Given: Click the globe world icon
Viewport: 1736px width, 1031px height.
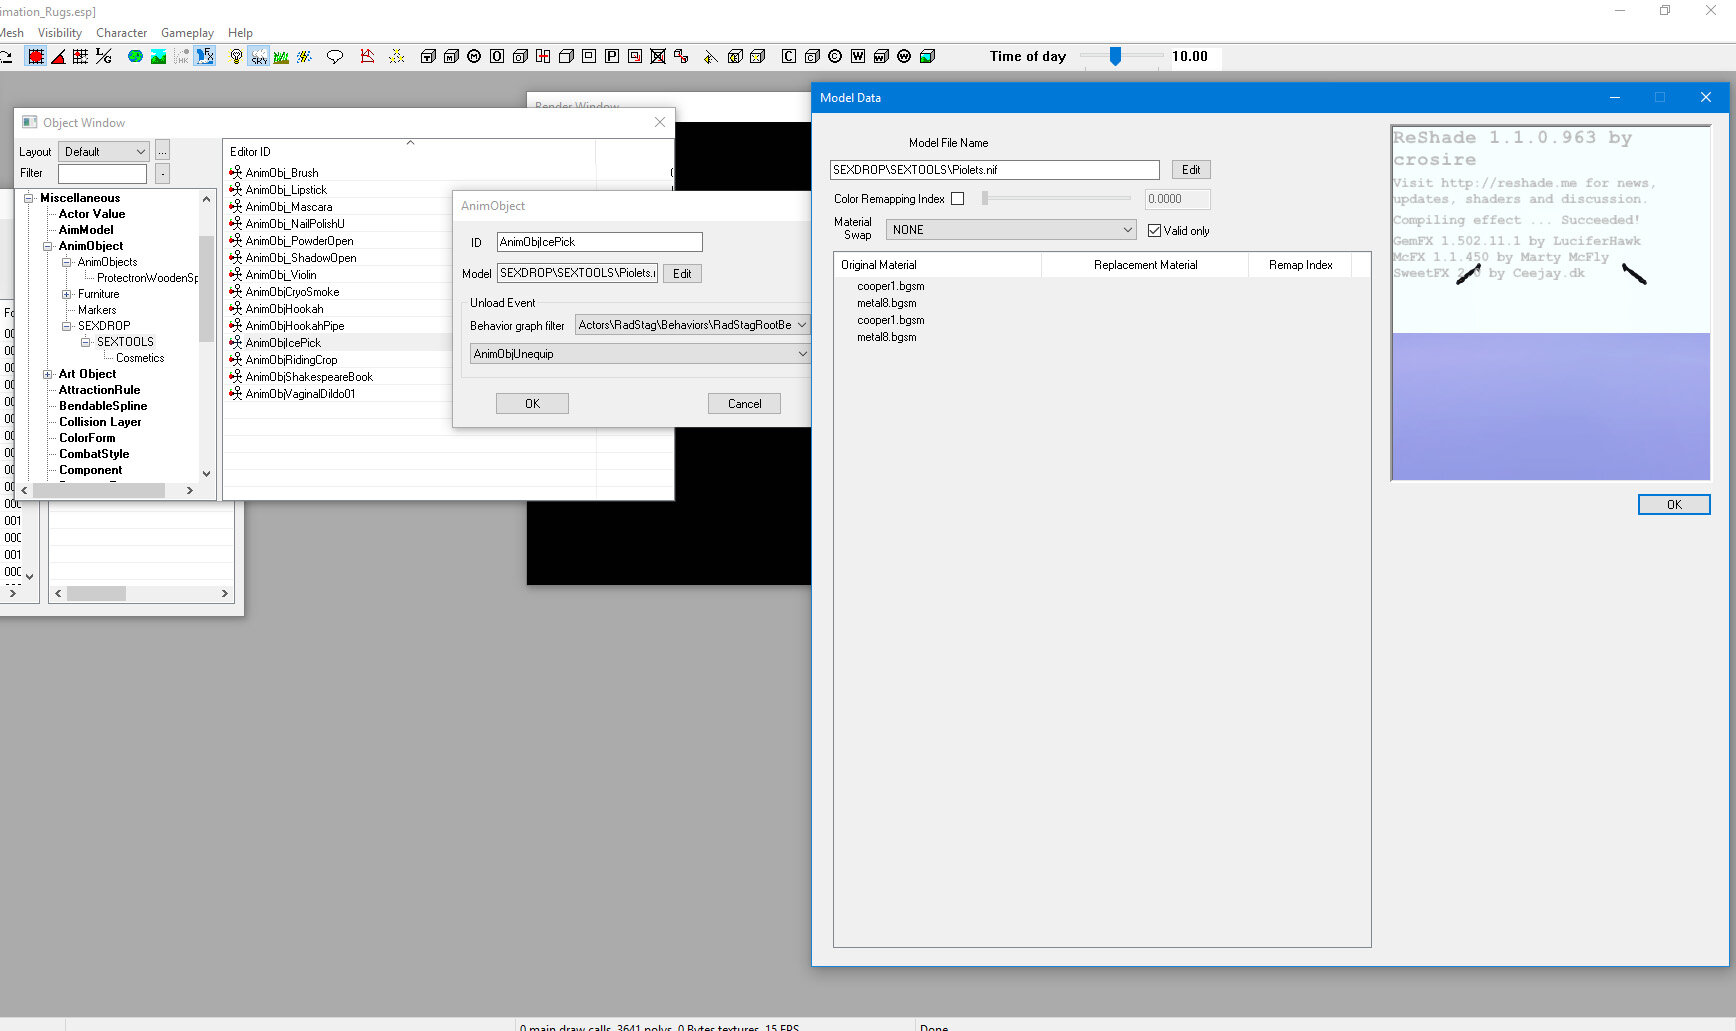Looking at the screenshot, I should pyautogui.click(x=135, y=57).
